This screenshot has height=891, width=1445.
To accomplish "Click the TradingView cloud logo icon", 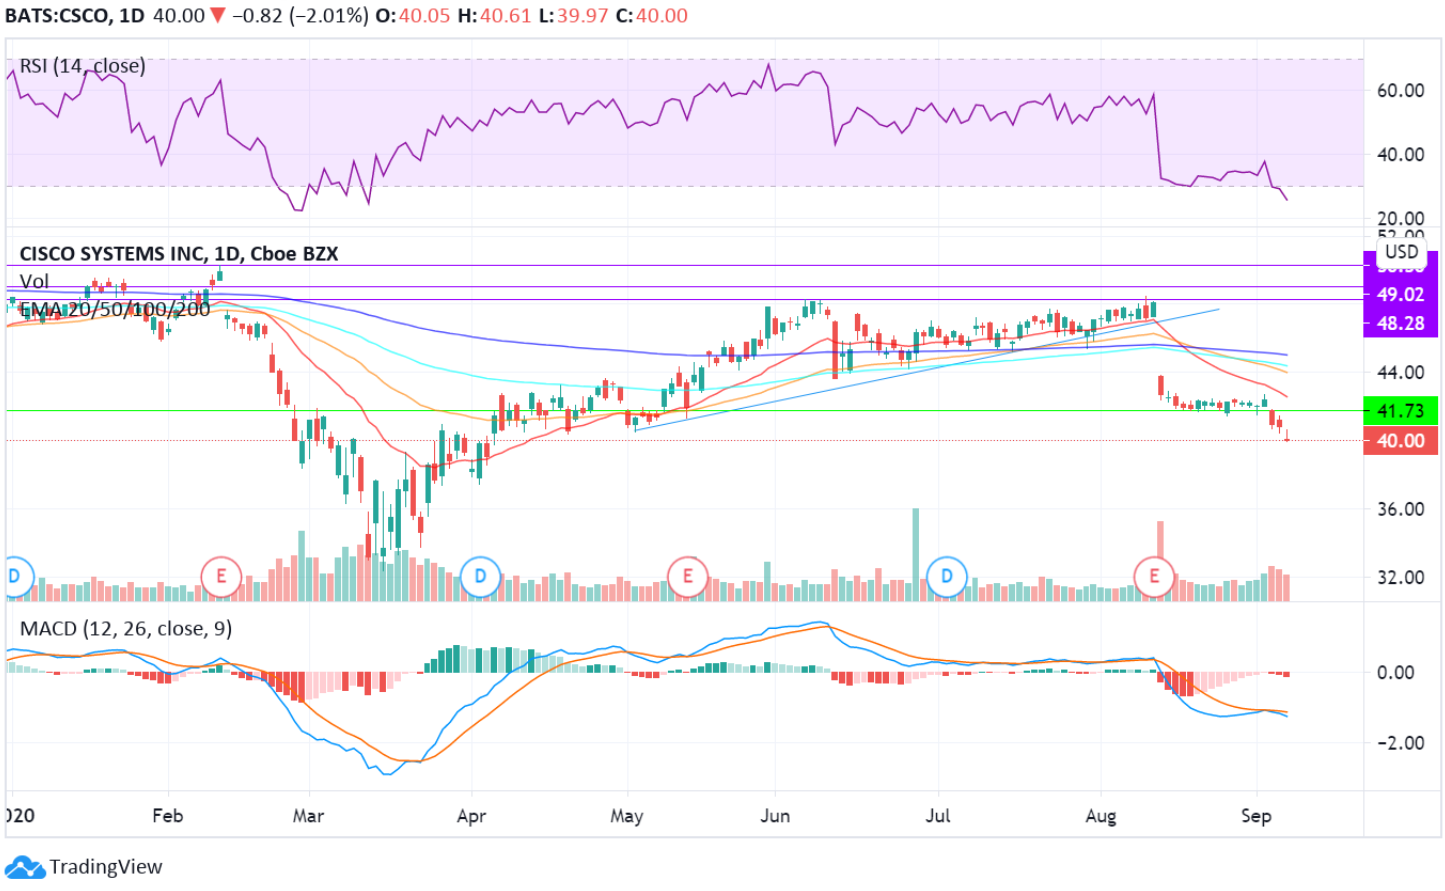I will [25, 867].
